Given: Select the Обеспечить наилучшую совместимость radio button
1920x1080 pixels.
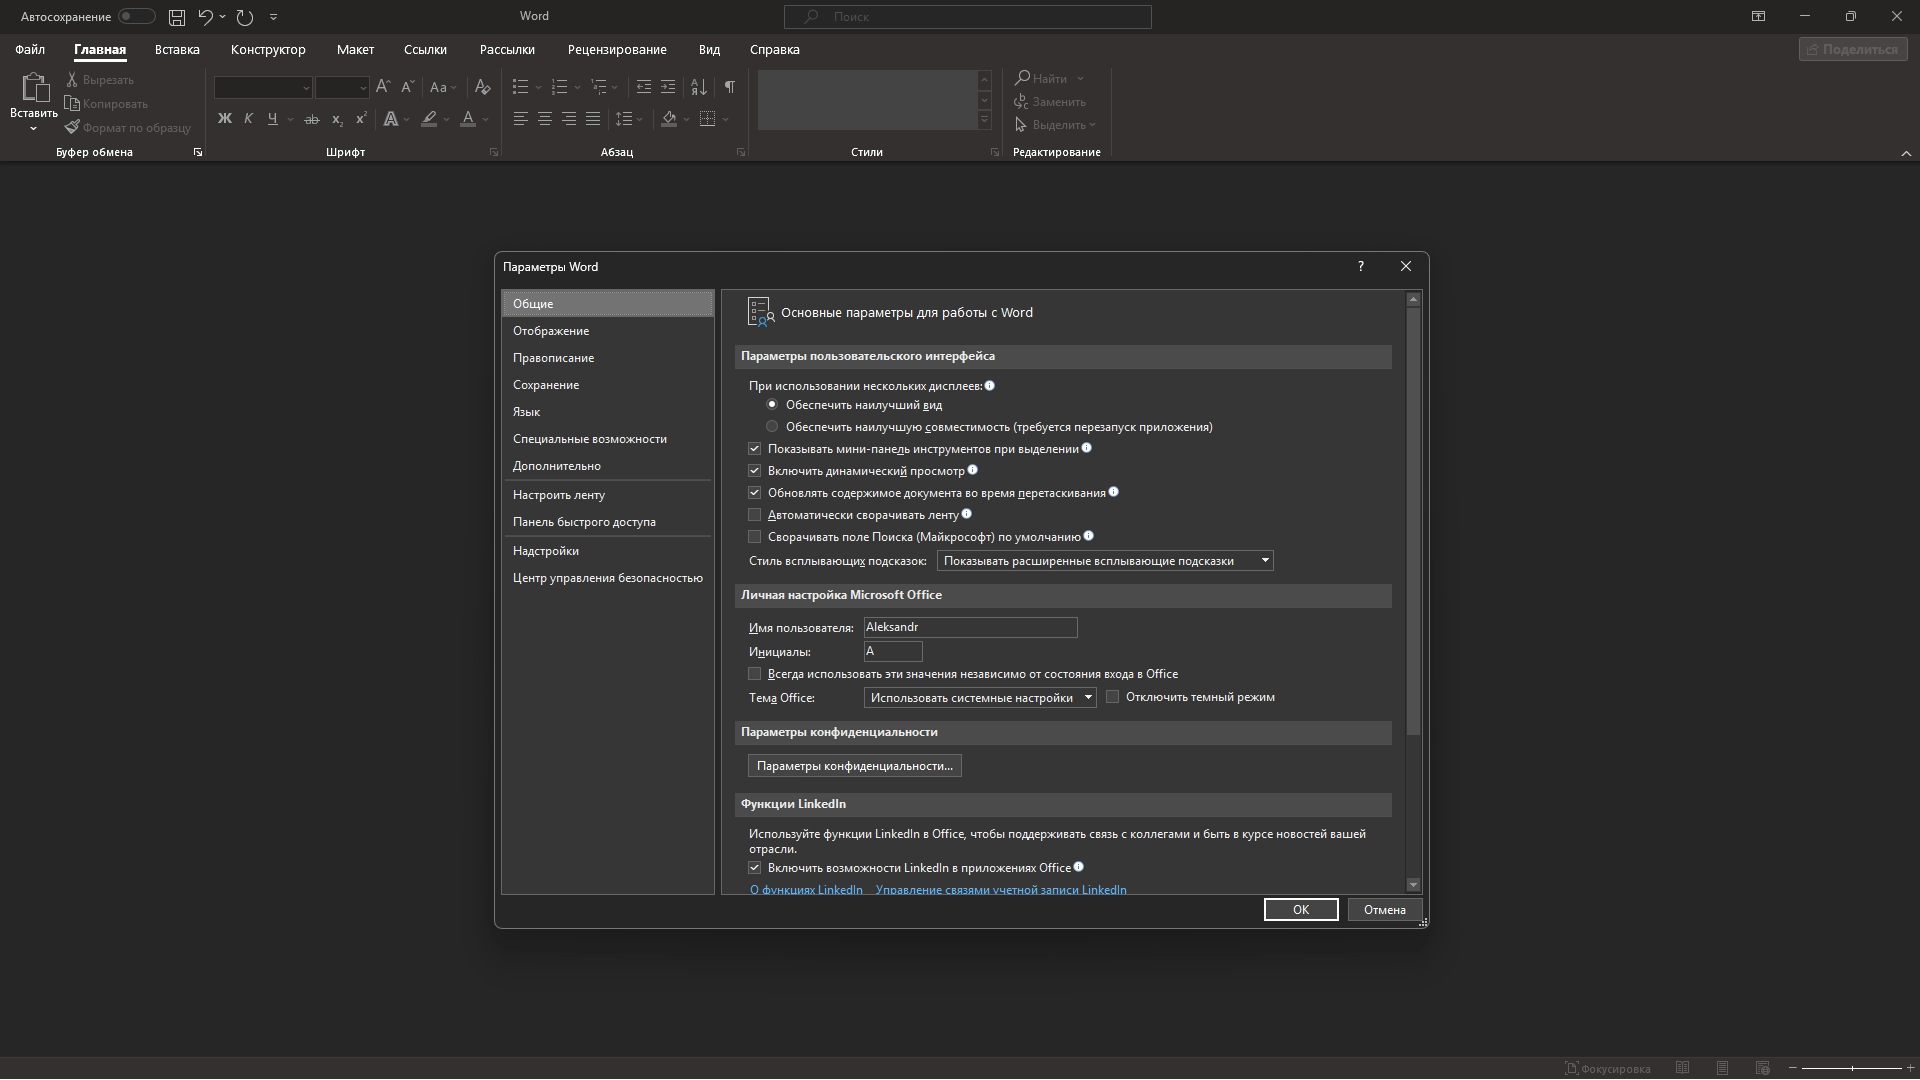Looking at the screenshot, I should [772, 427].
